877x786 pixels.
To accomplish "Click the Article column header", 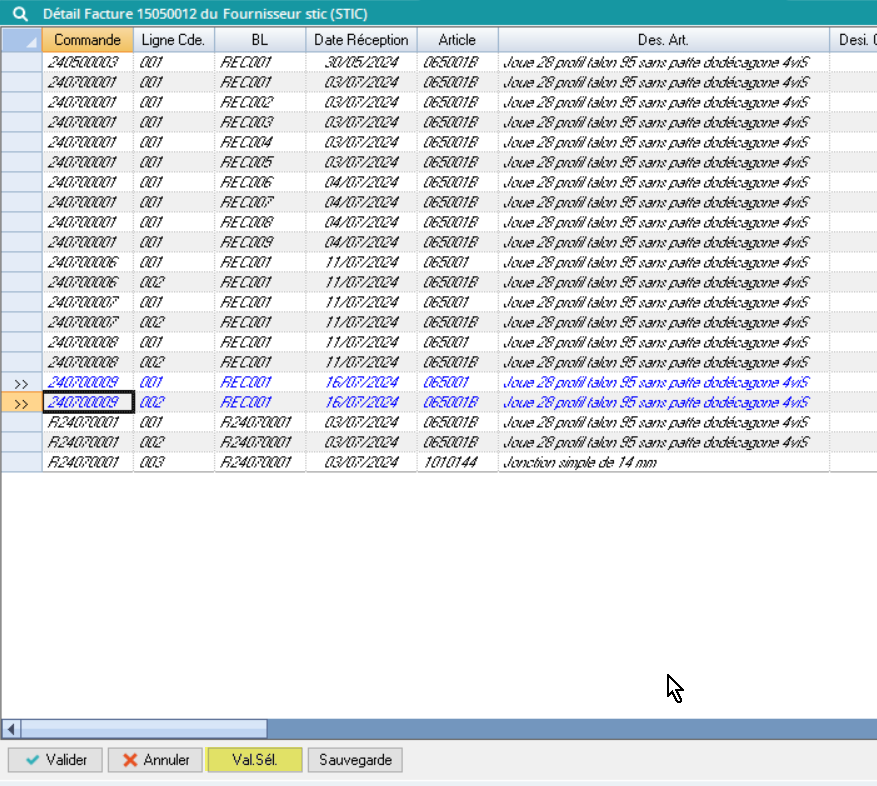I will pos(456,40).
